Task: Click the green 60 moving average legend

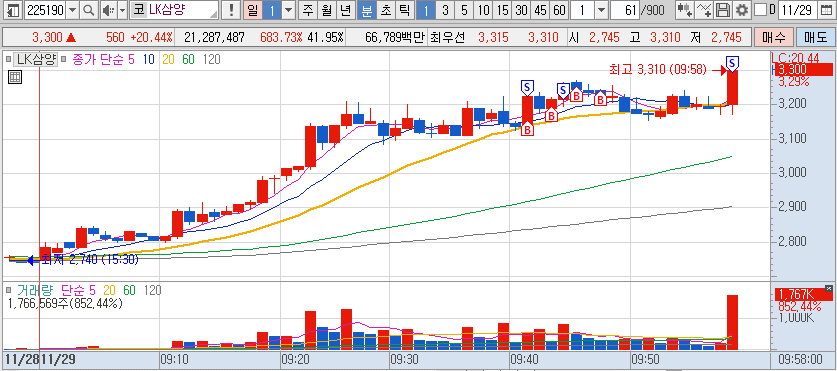Action: point(188,60)
